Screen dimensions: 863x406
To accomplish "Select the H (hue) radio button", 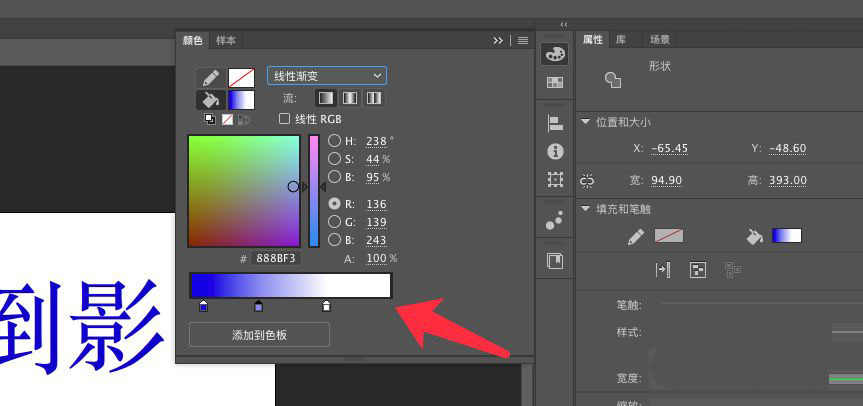I will click(335, 141).
